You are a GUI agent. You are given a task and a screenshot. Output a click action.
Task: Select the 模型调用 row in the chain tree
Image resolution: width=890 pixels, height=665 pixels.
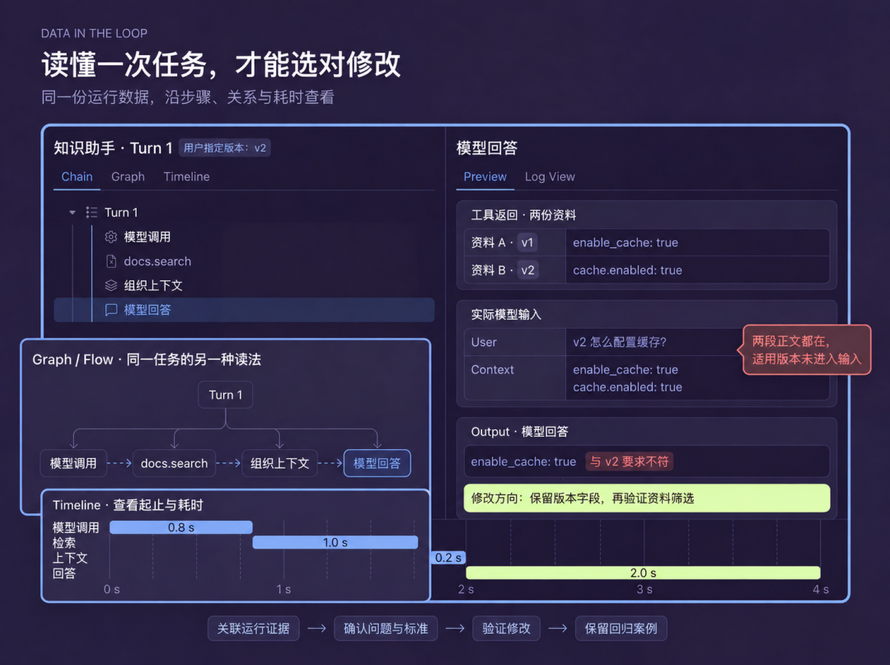point(244,237)
